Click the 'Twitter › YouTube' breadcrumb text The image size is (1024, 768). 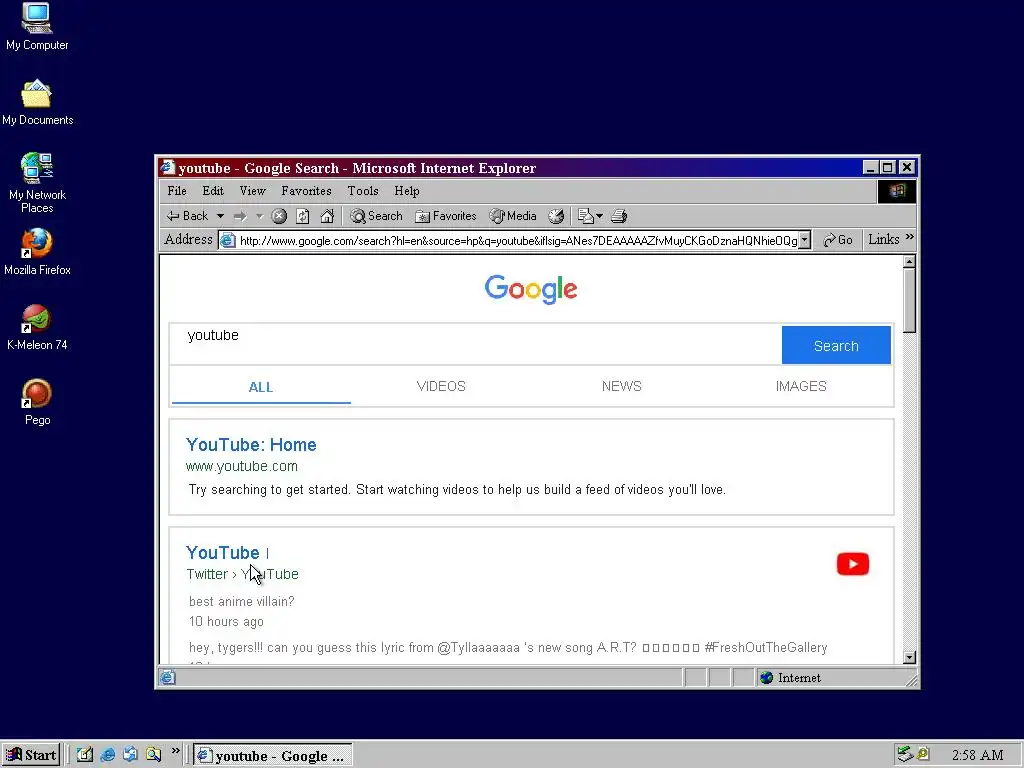[x=242, y=574]
